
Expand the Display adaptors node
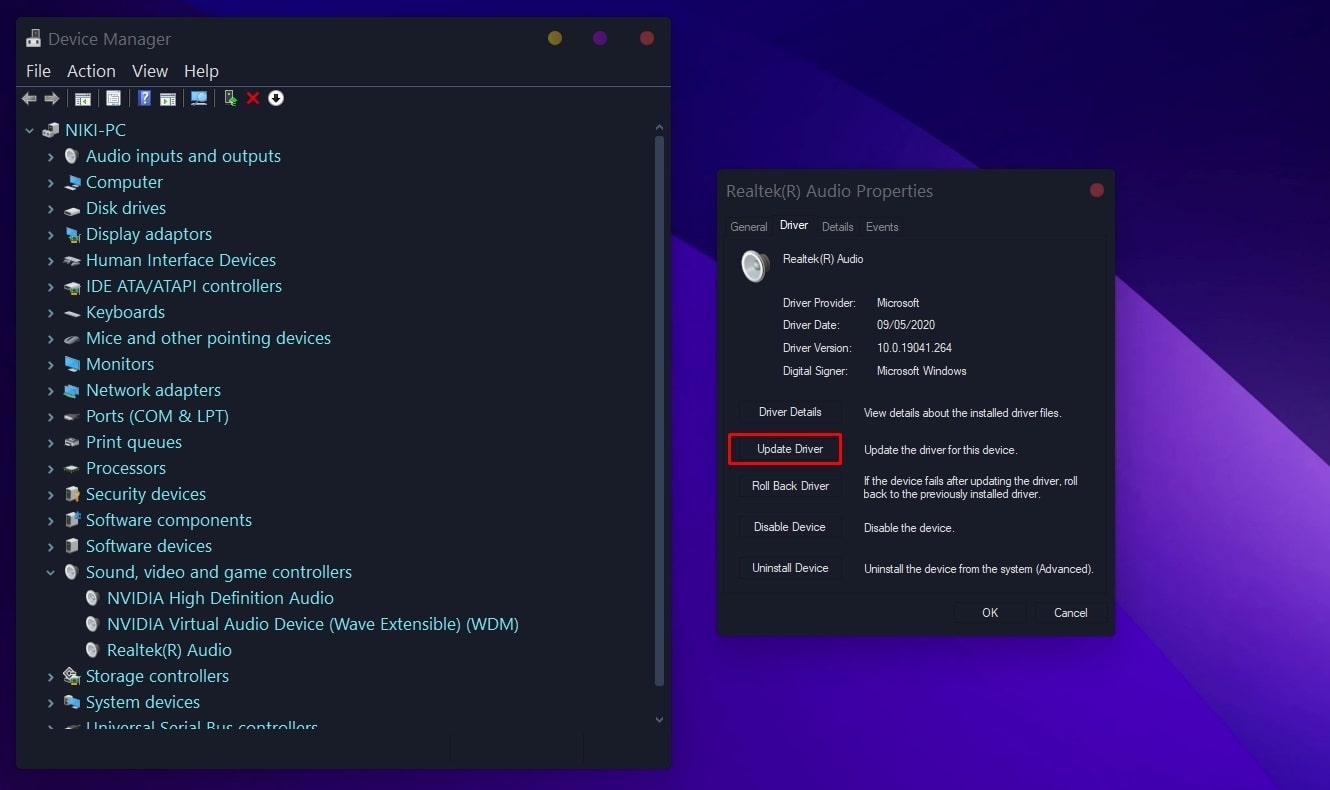click(x=50, y=234)
